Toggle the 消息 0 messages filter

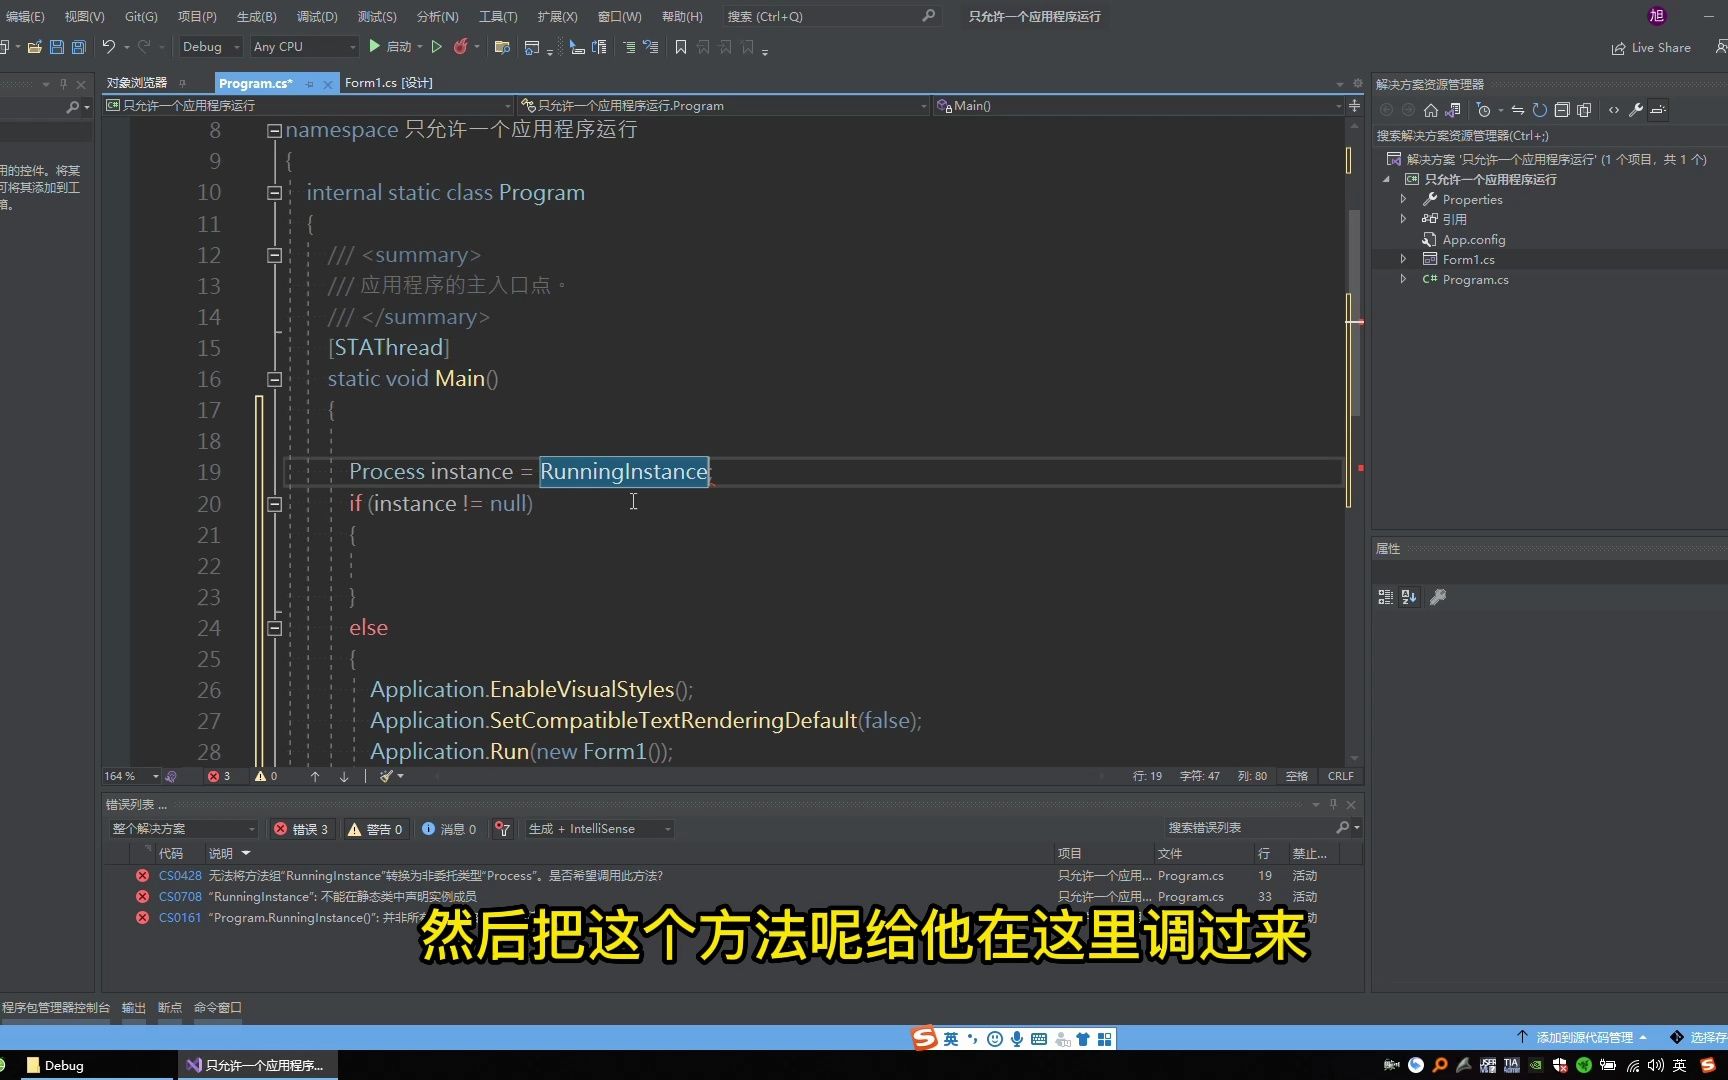(449, 828)
